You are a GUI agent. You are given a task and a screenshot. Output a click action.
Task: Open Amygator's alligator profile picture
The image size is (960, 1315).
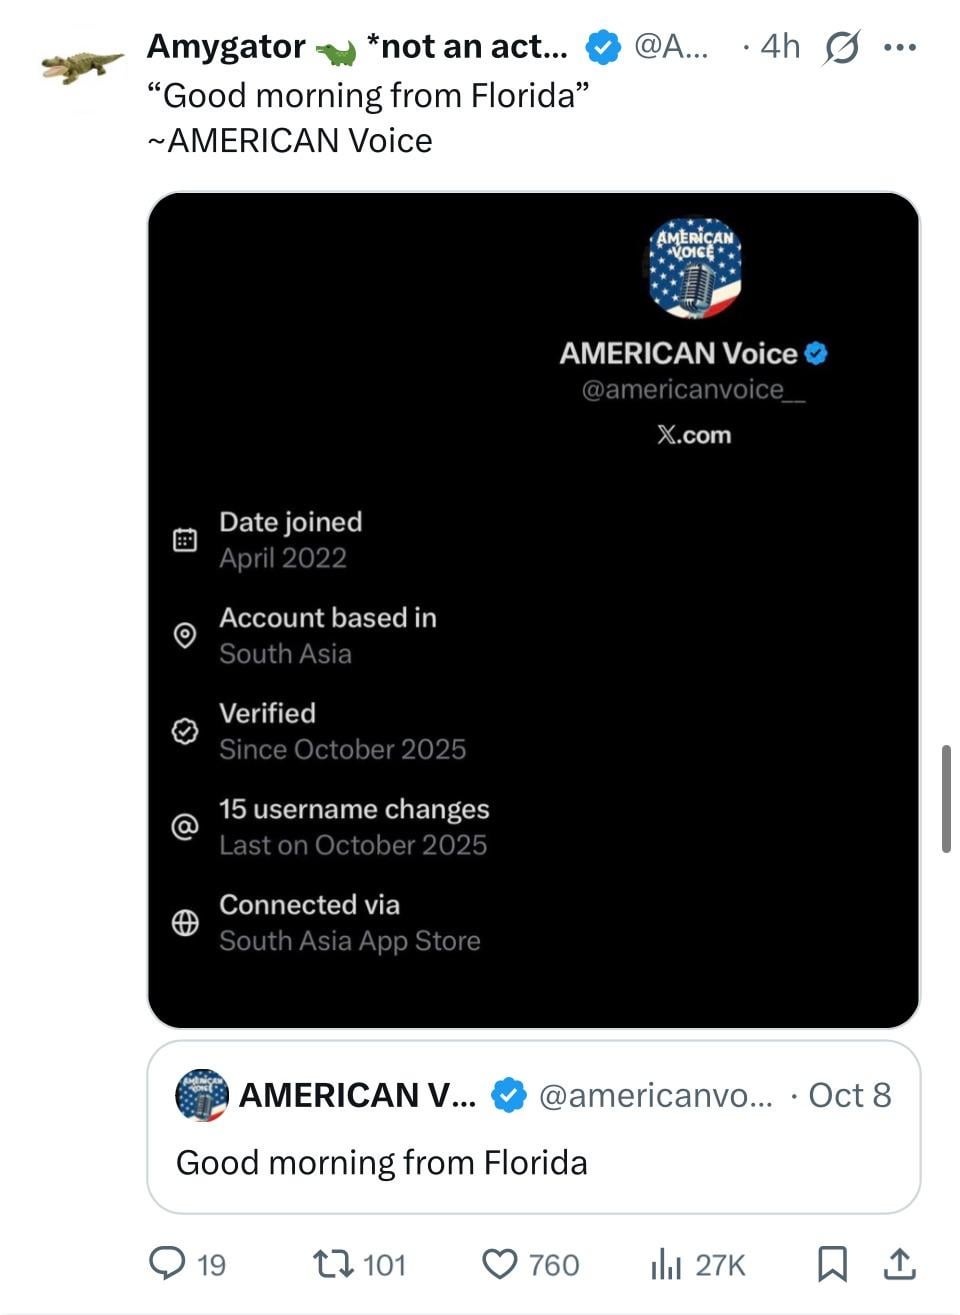pos(82,67)
